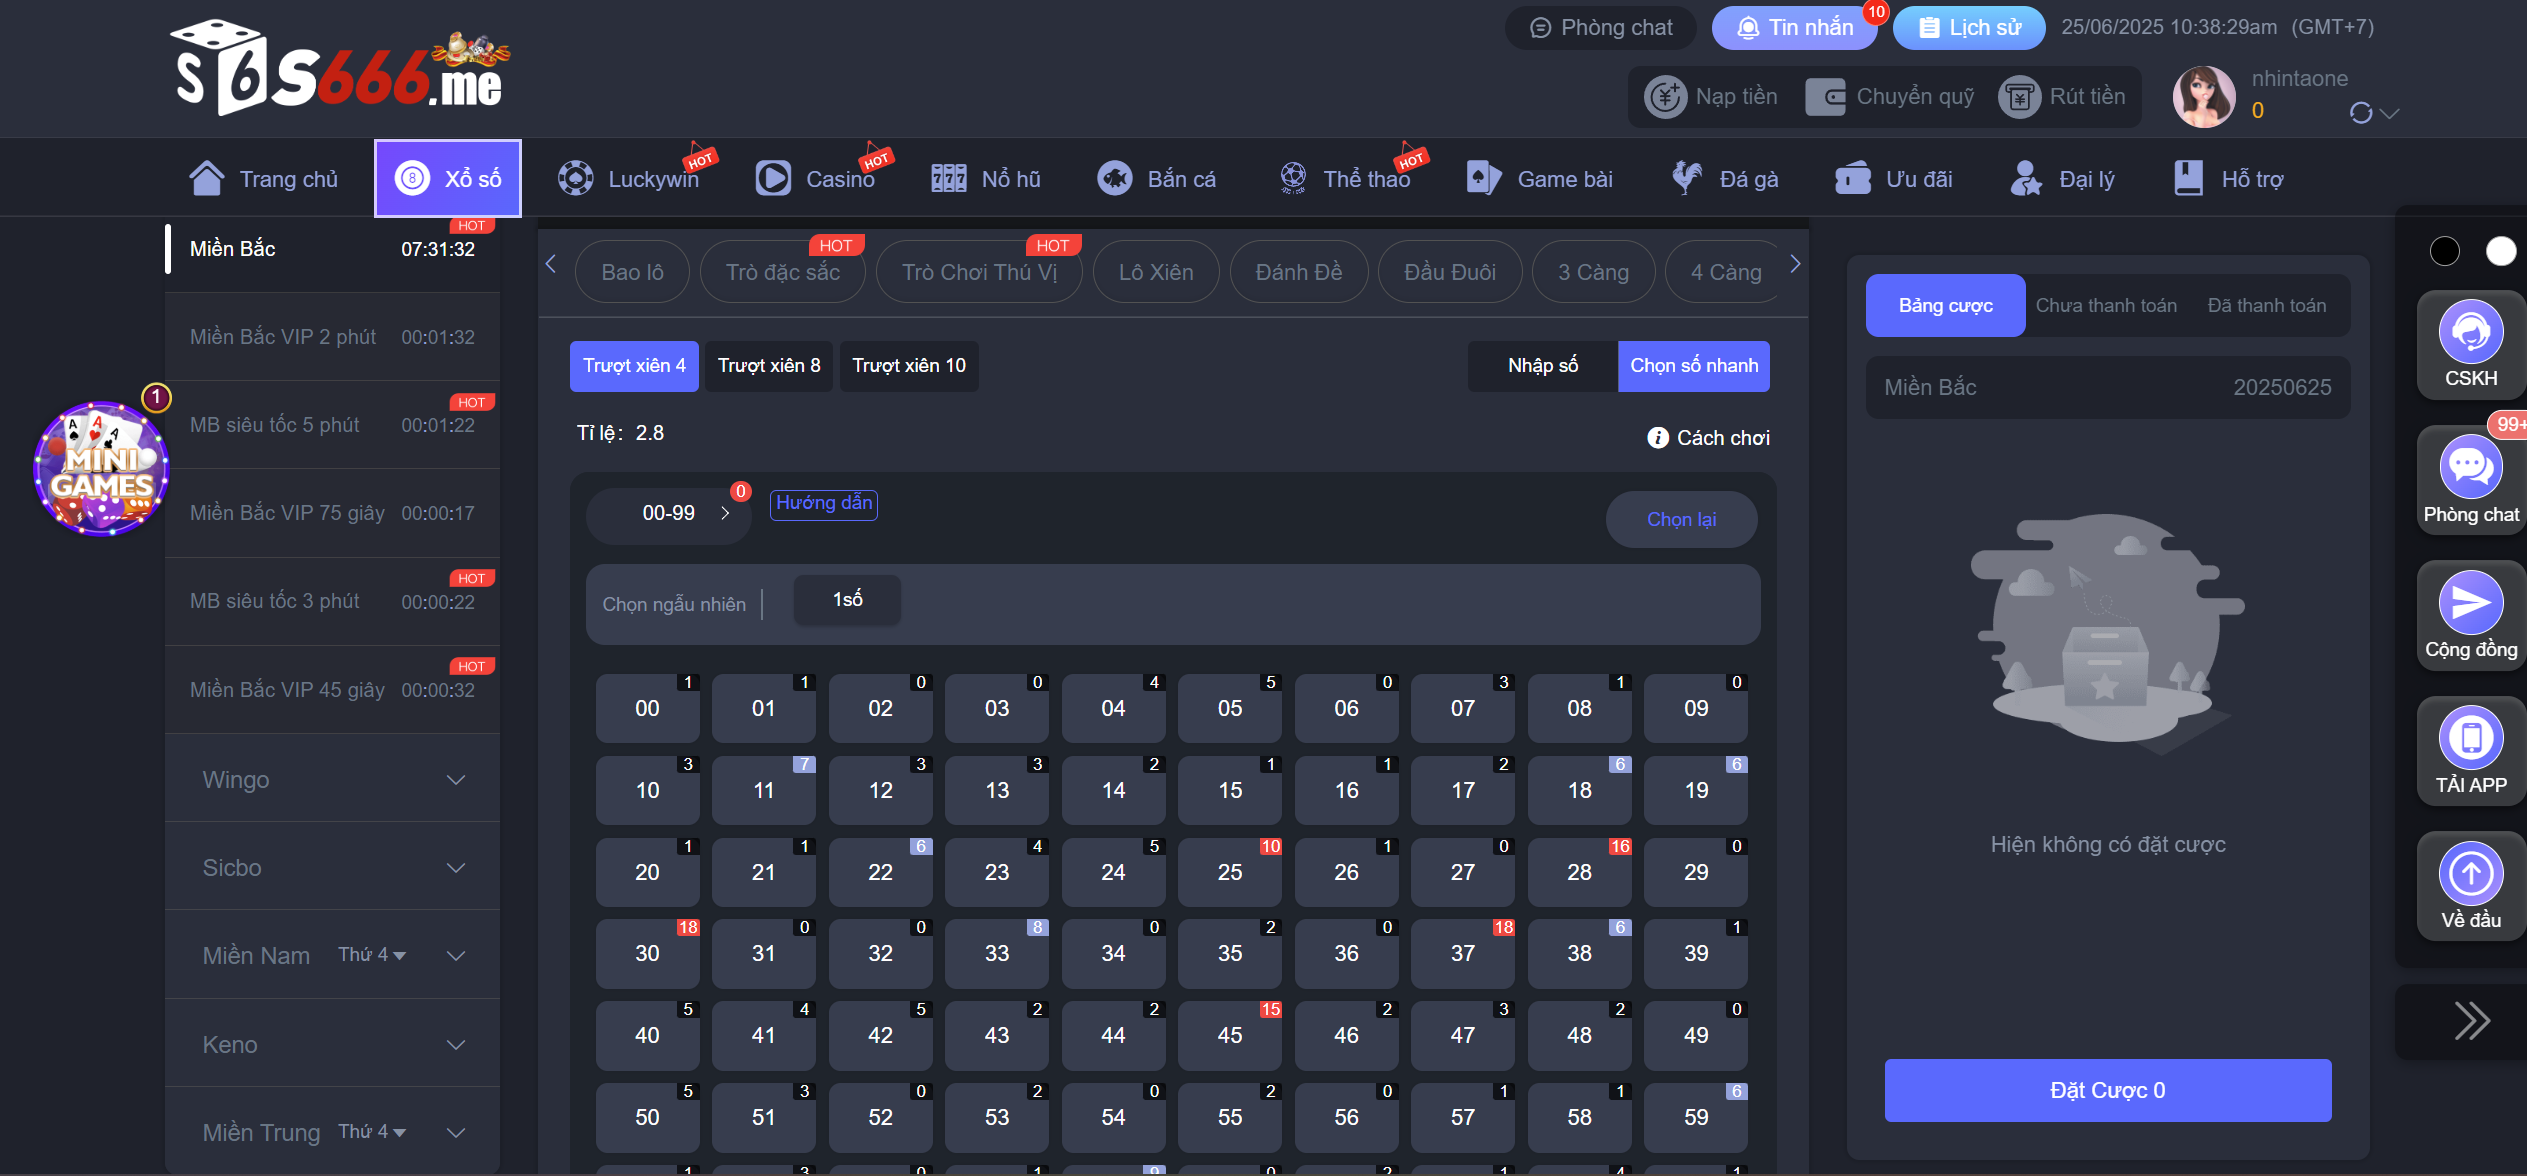
Task: Open Miền Nam Thứ 4 day dropdown
Action: [x=372, y=955]
